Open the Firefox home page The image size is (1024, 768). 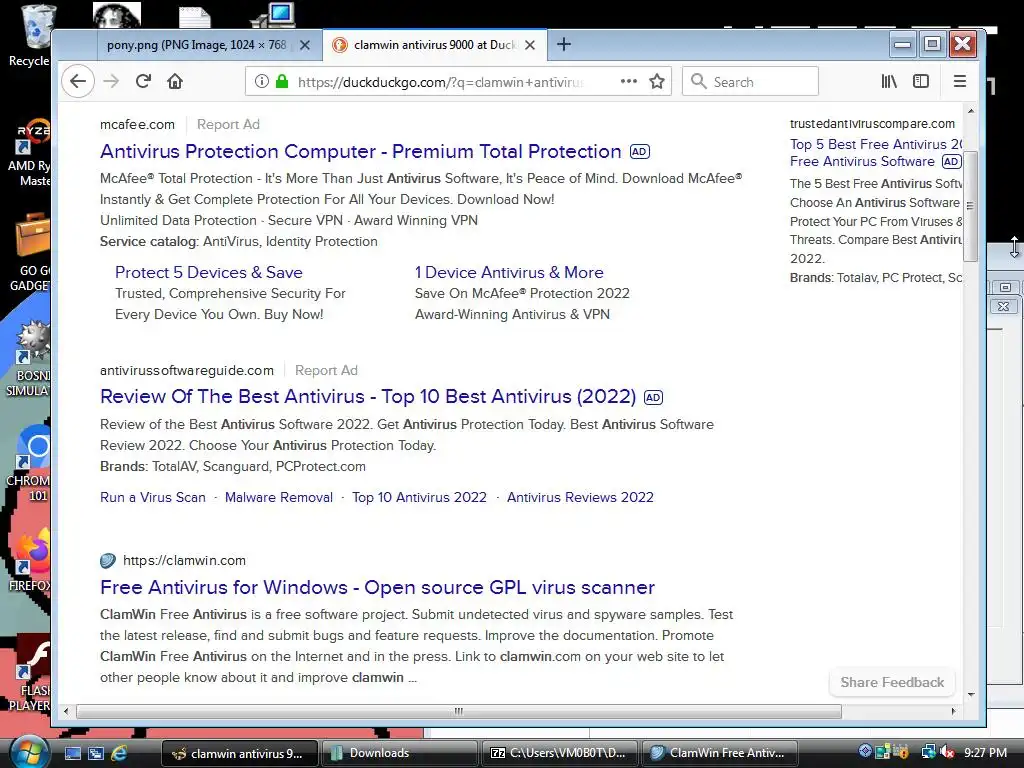tap(175, 82)
